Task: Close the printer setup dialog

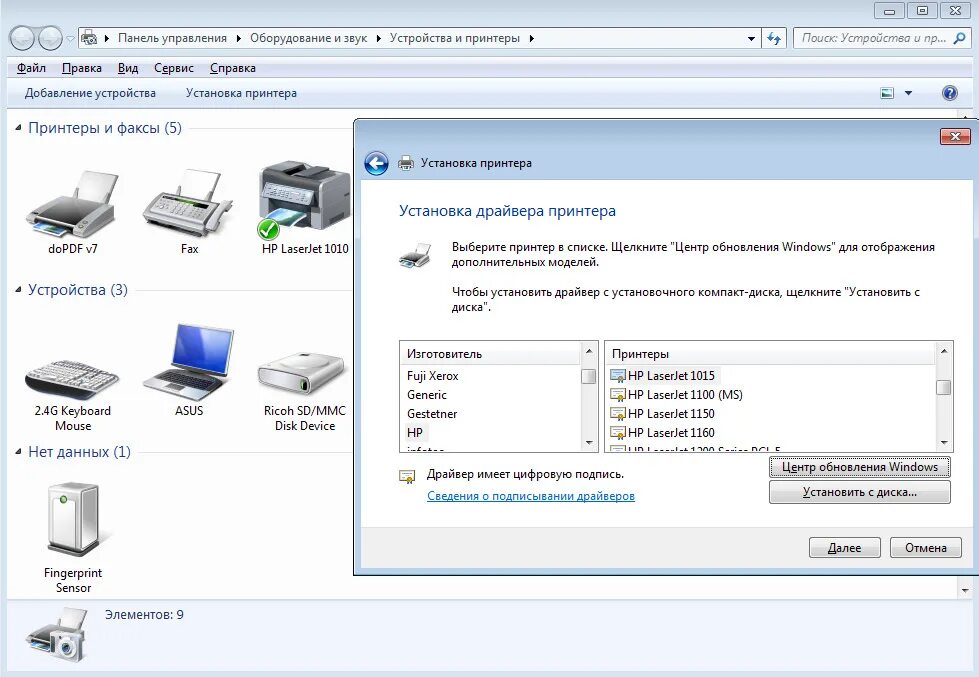Action: 955,136
